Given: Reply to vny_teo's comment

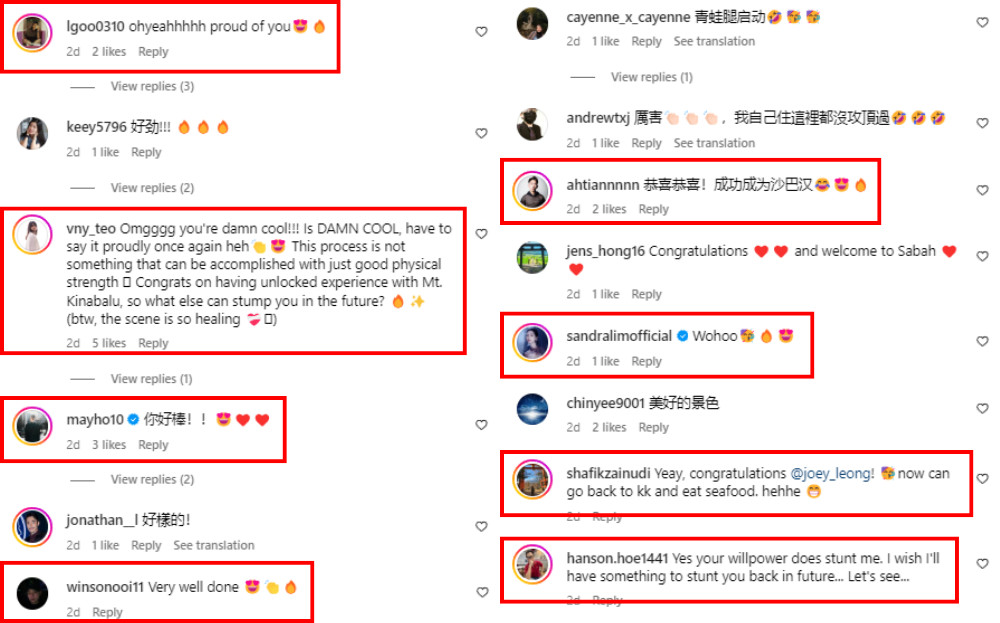Looking at the screenshot, I should point(153,343).
